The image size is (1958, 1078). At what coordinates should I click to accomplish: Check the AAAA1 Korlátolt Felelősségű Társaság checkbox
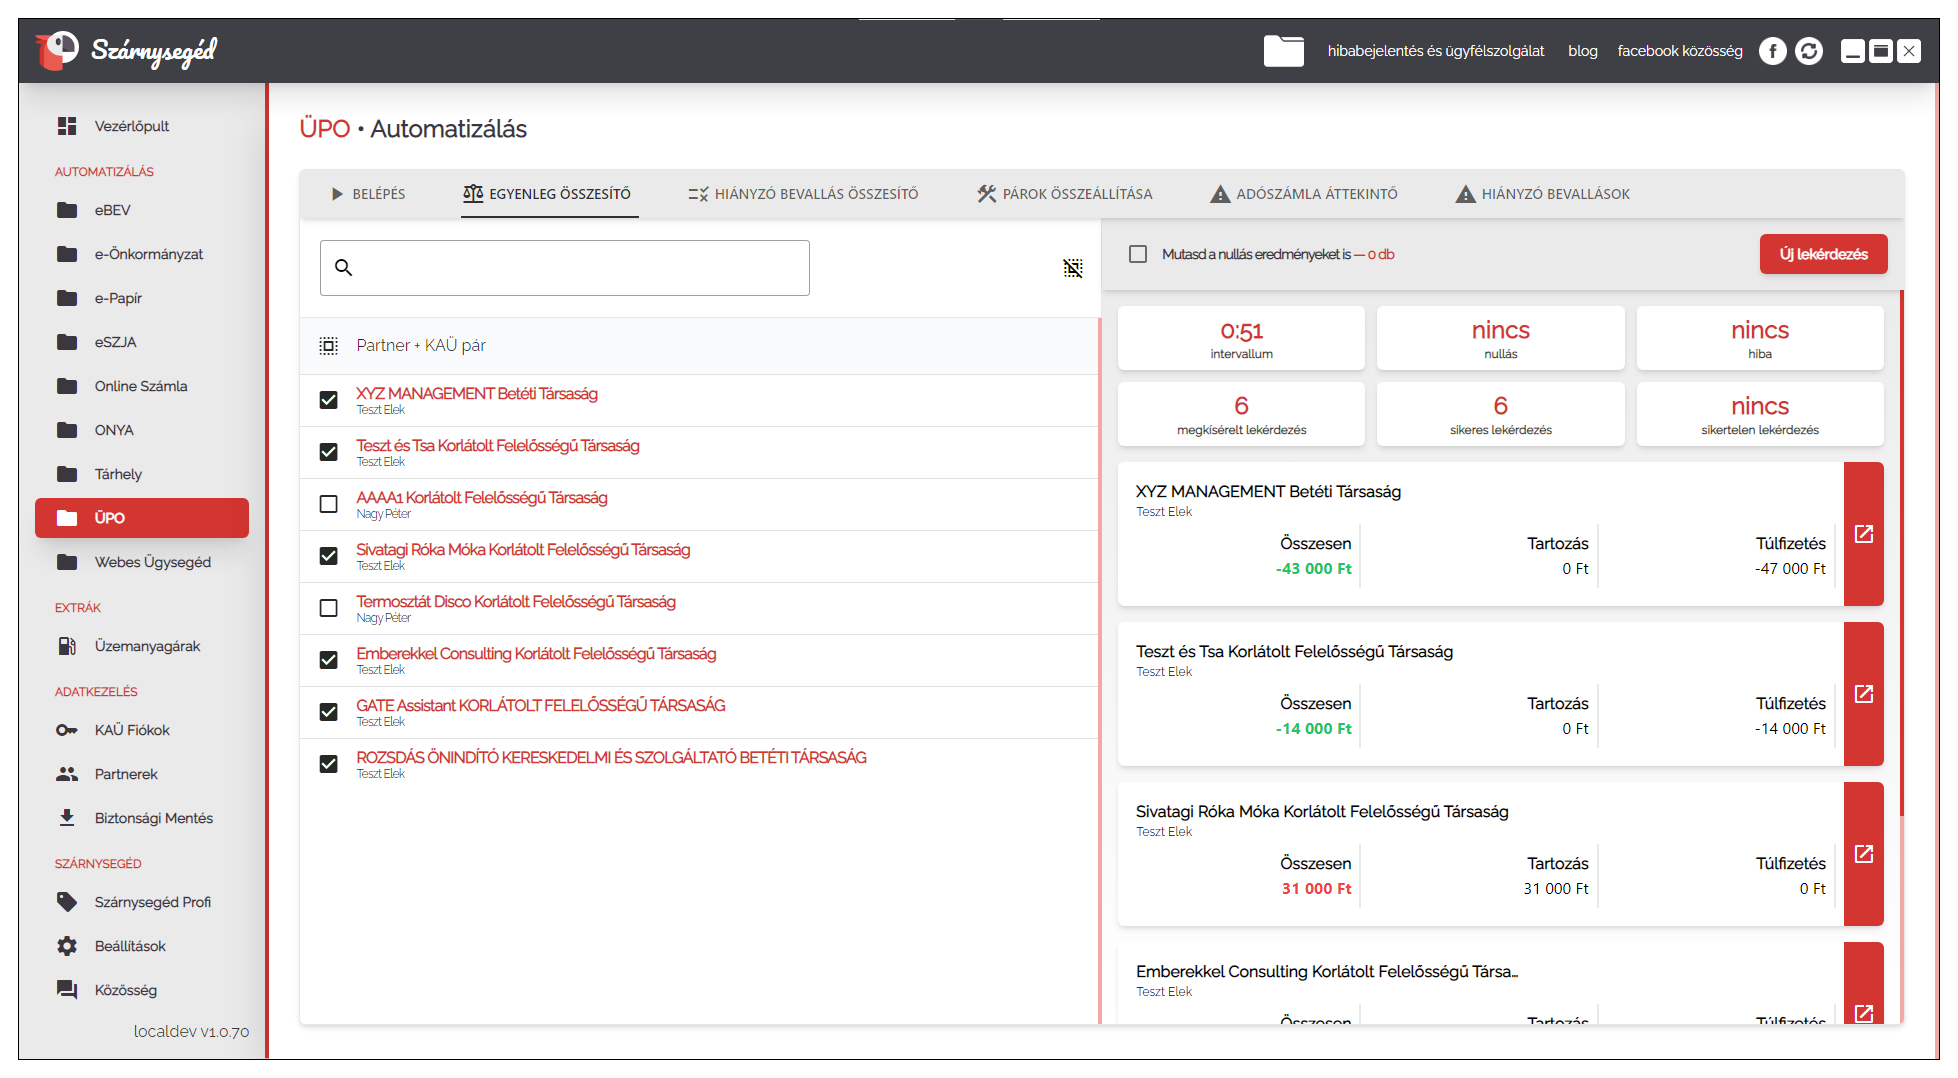tap(328, 504)
